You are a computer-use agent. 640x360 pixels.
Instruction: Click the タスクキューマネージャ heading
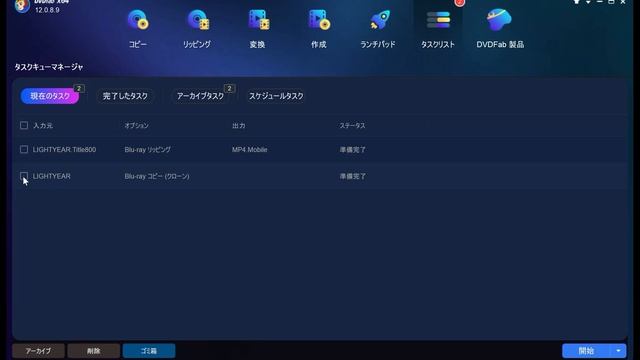(x=49, y=67)
